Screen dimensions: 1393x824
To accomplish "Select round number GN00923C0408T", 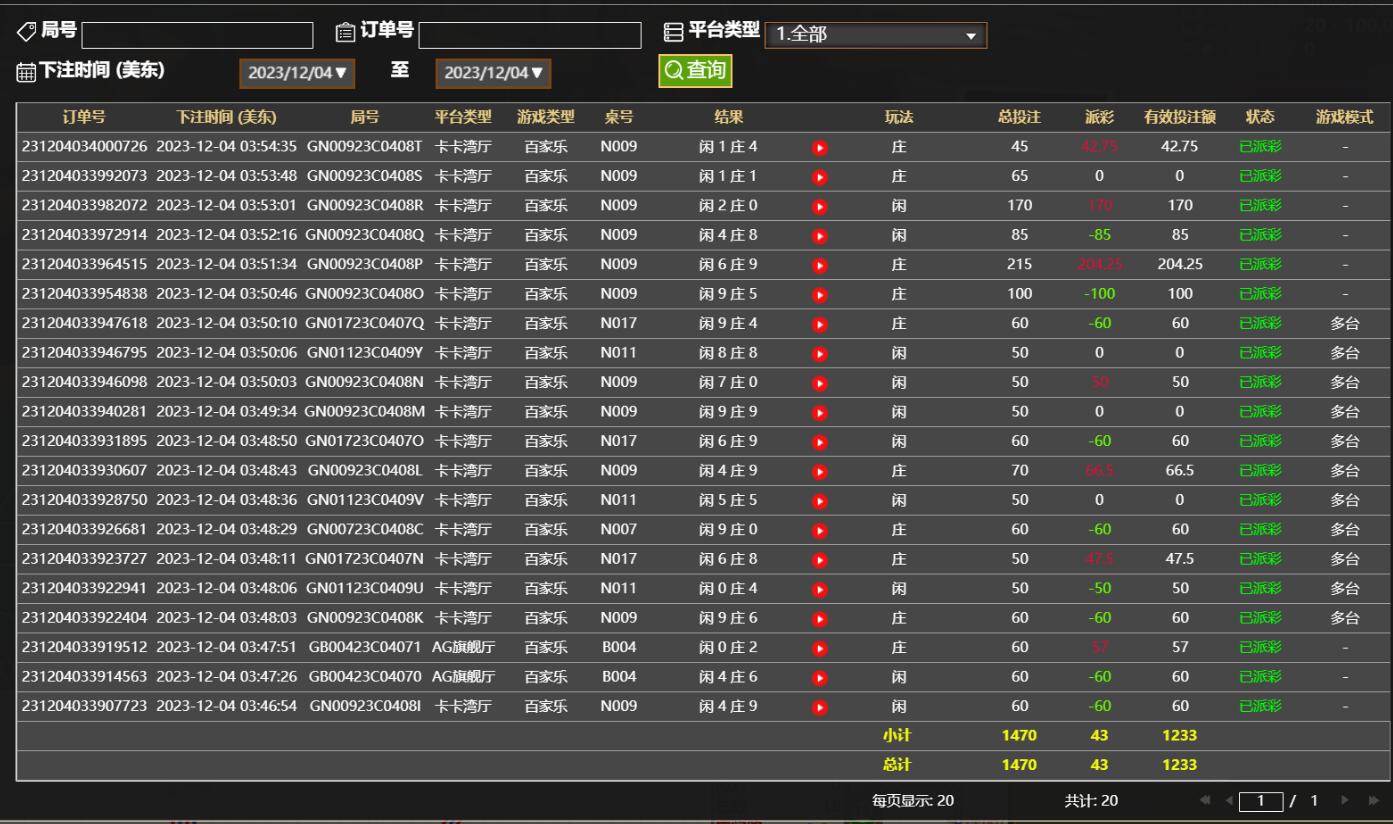I will (365, 147).
